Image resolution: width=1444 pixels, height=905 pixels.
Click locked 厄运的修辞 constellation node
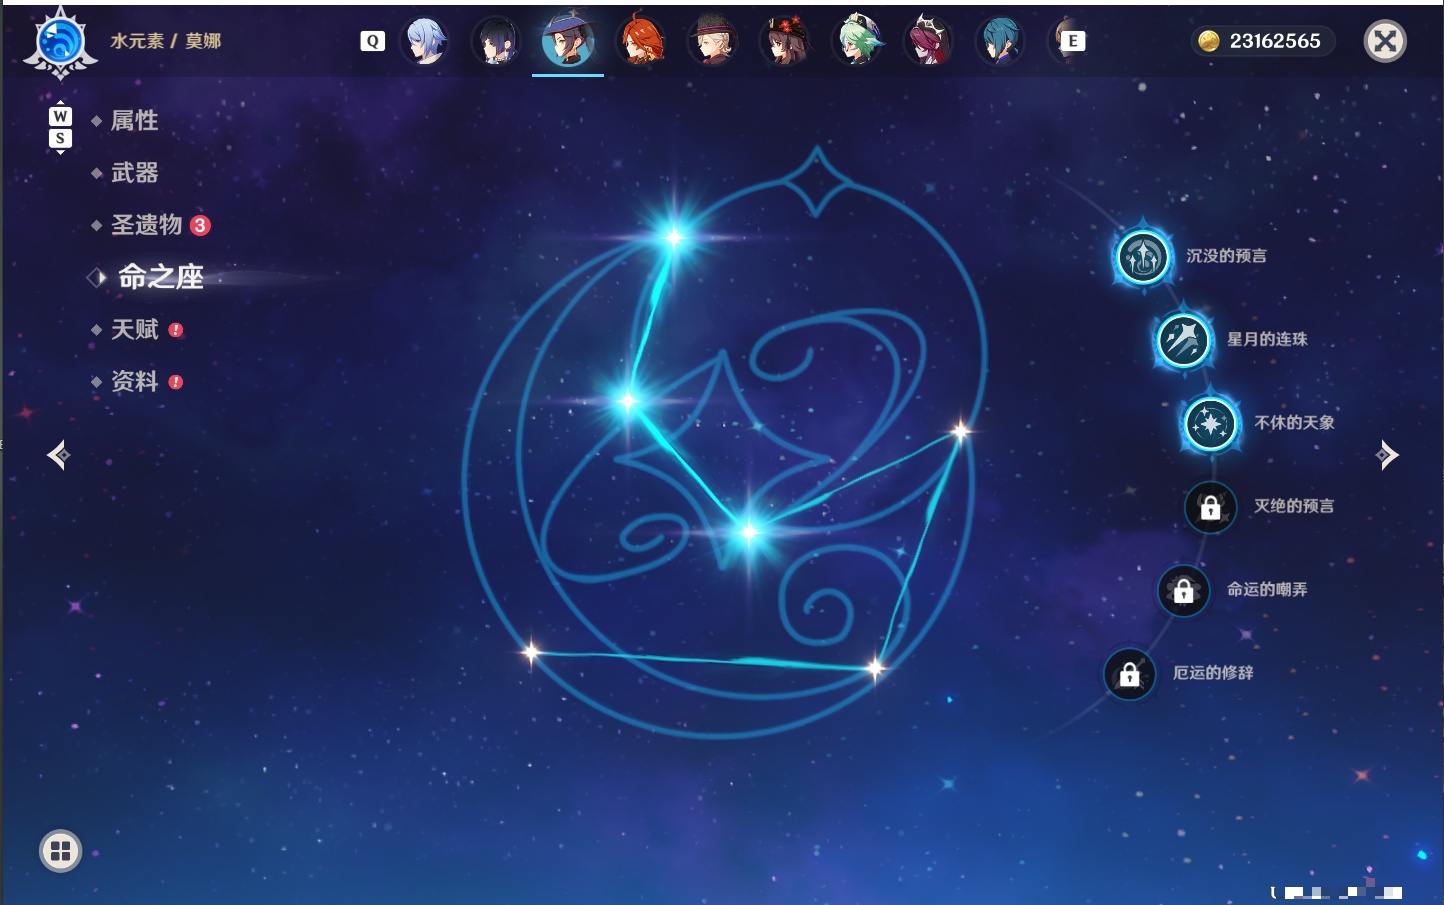1130,674
